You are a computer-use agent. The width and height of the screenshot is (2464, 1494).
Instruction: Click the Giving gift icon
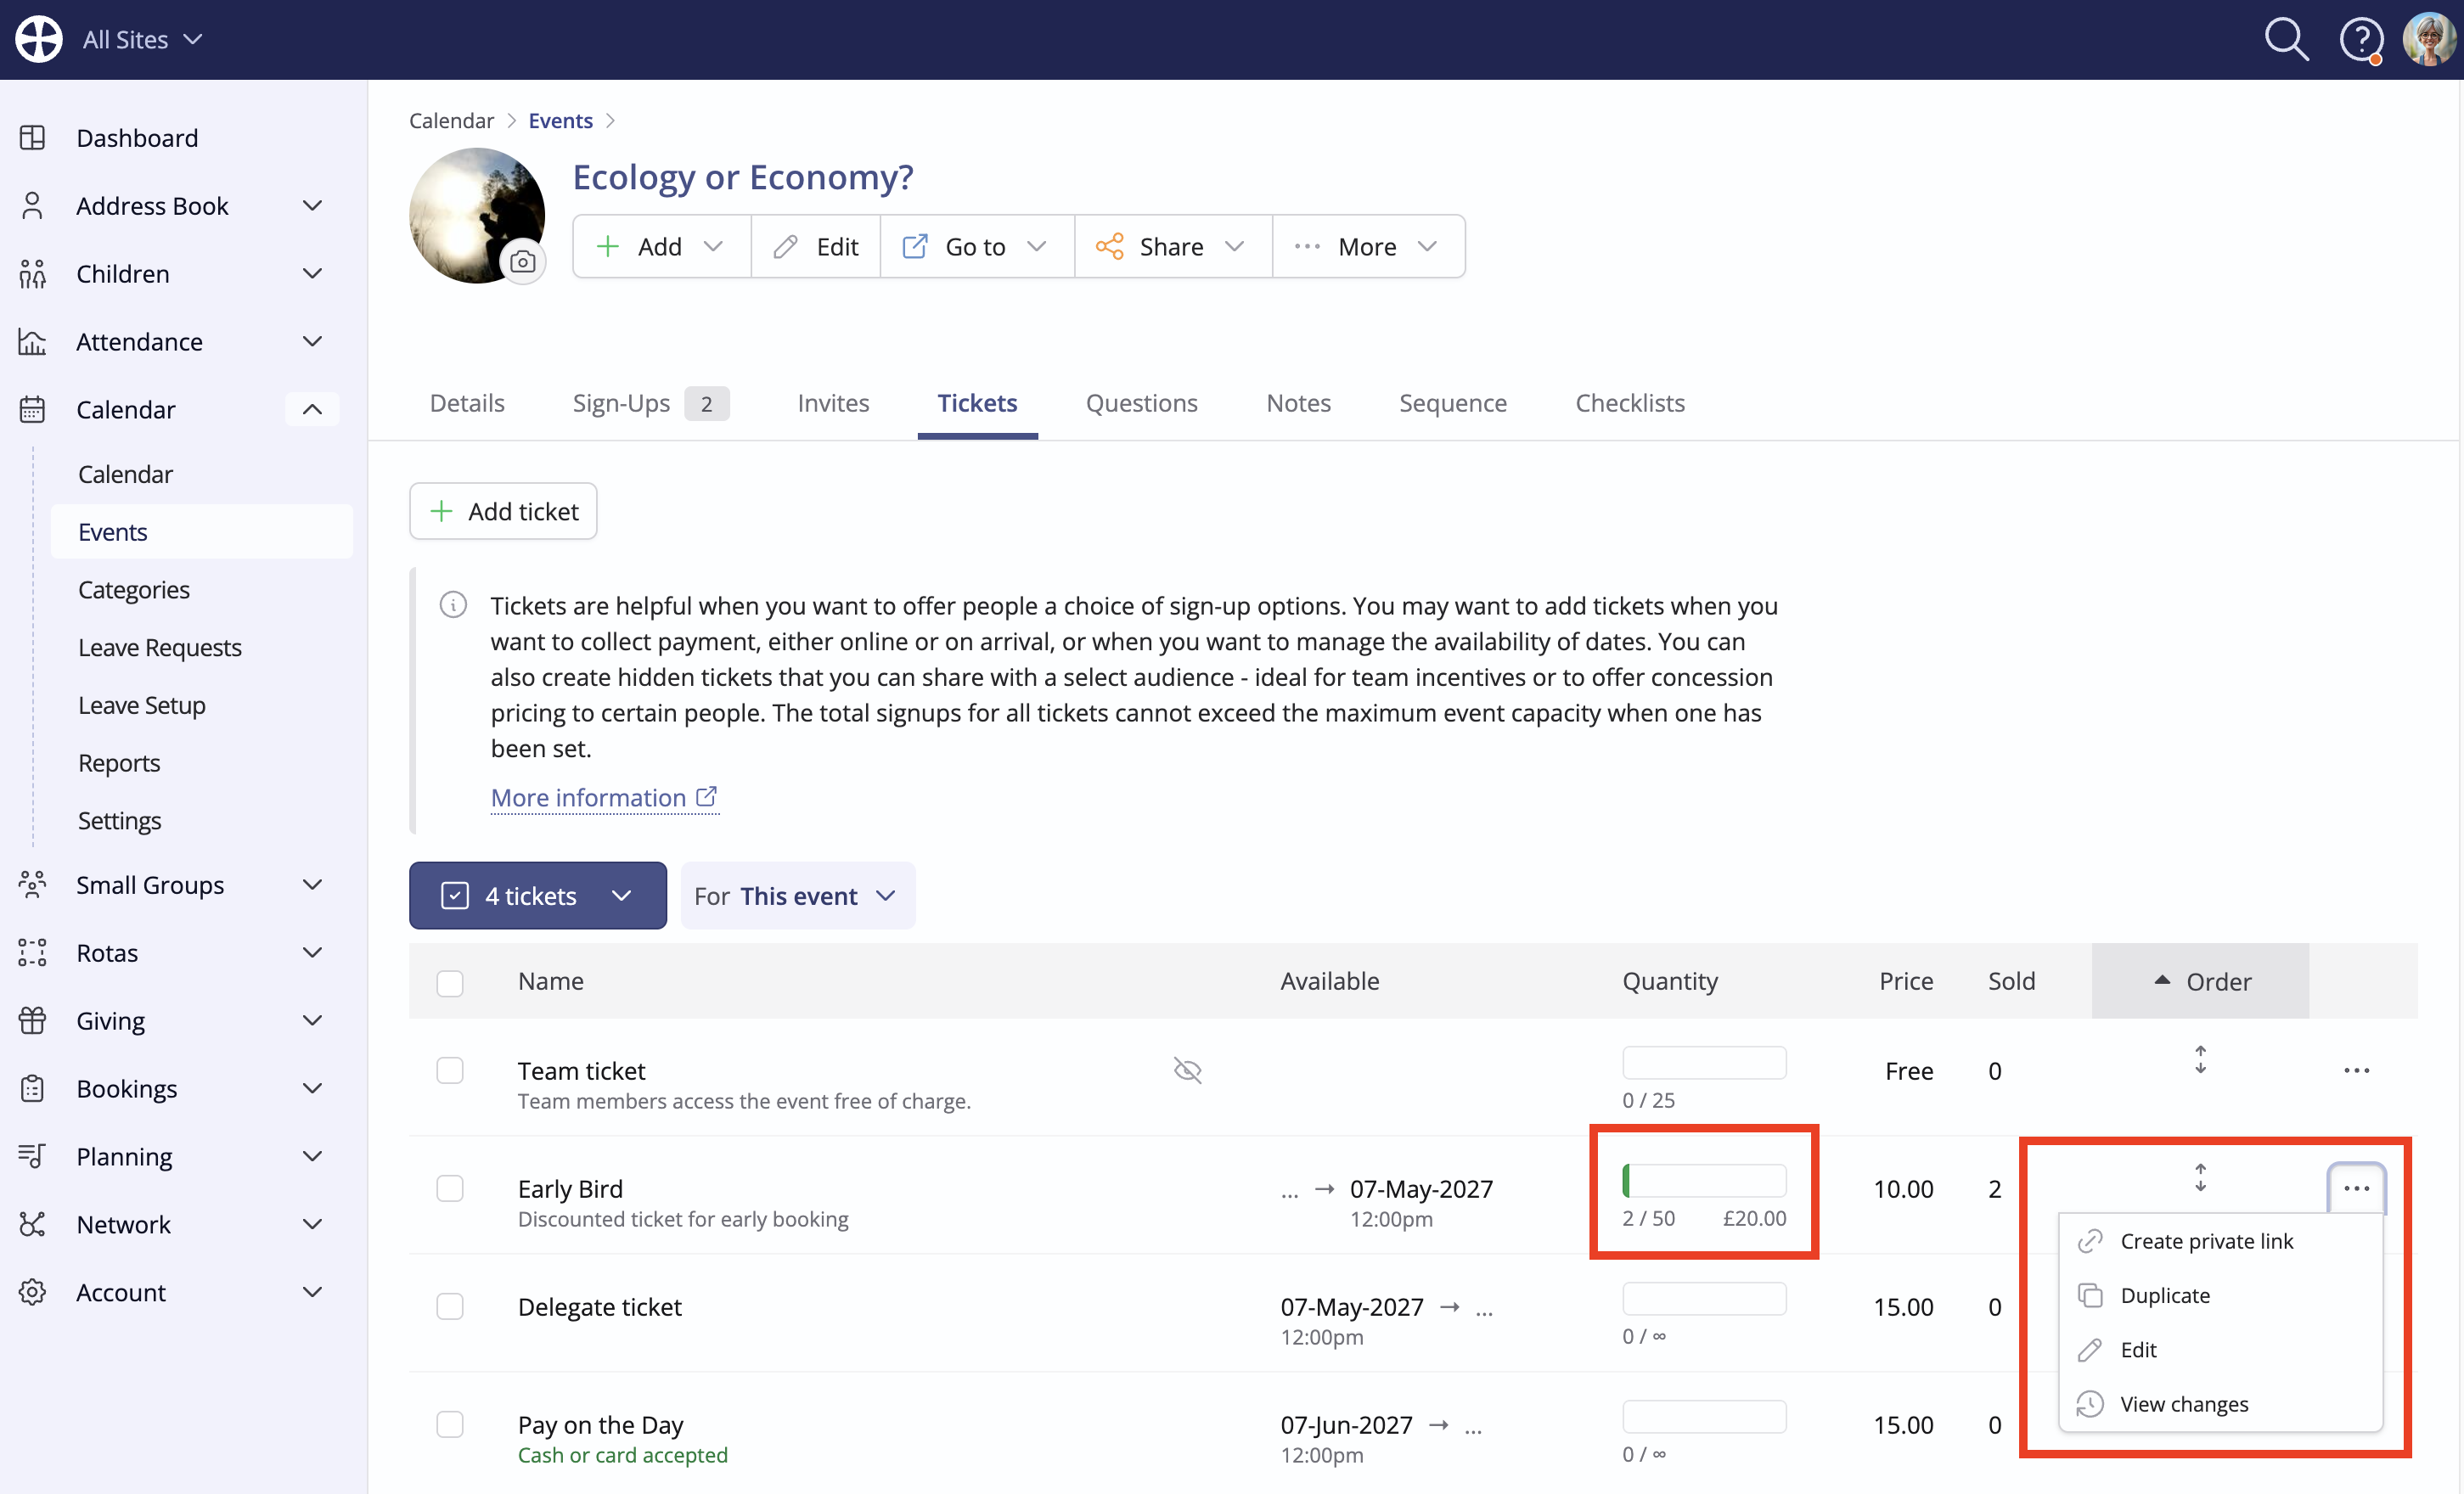click(32, 1021)
